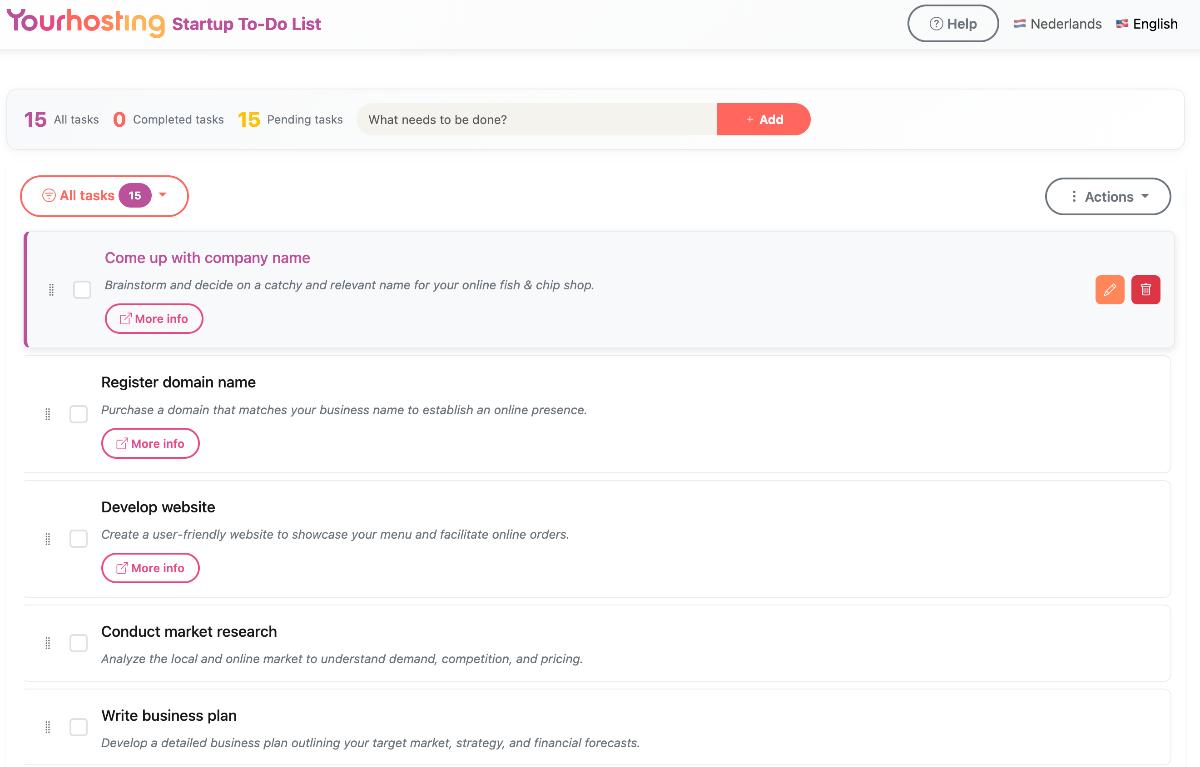
Task: Click the edit pencil icon on the highlighted task
Action: point(1110,289)
